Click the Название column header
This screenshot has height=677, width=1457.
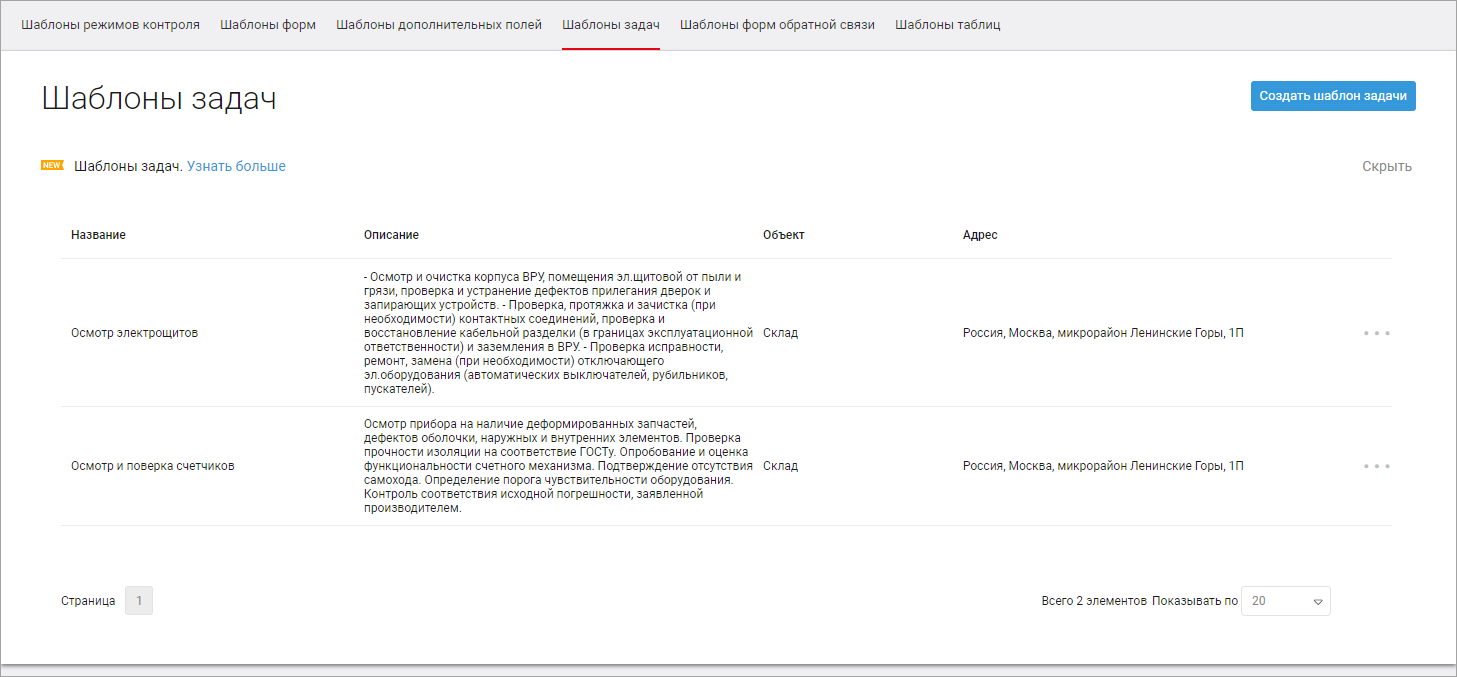click(x=98, y=235)
